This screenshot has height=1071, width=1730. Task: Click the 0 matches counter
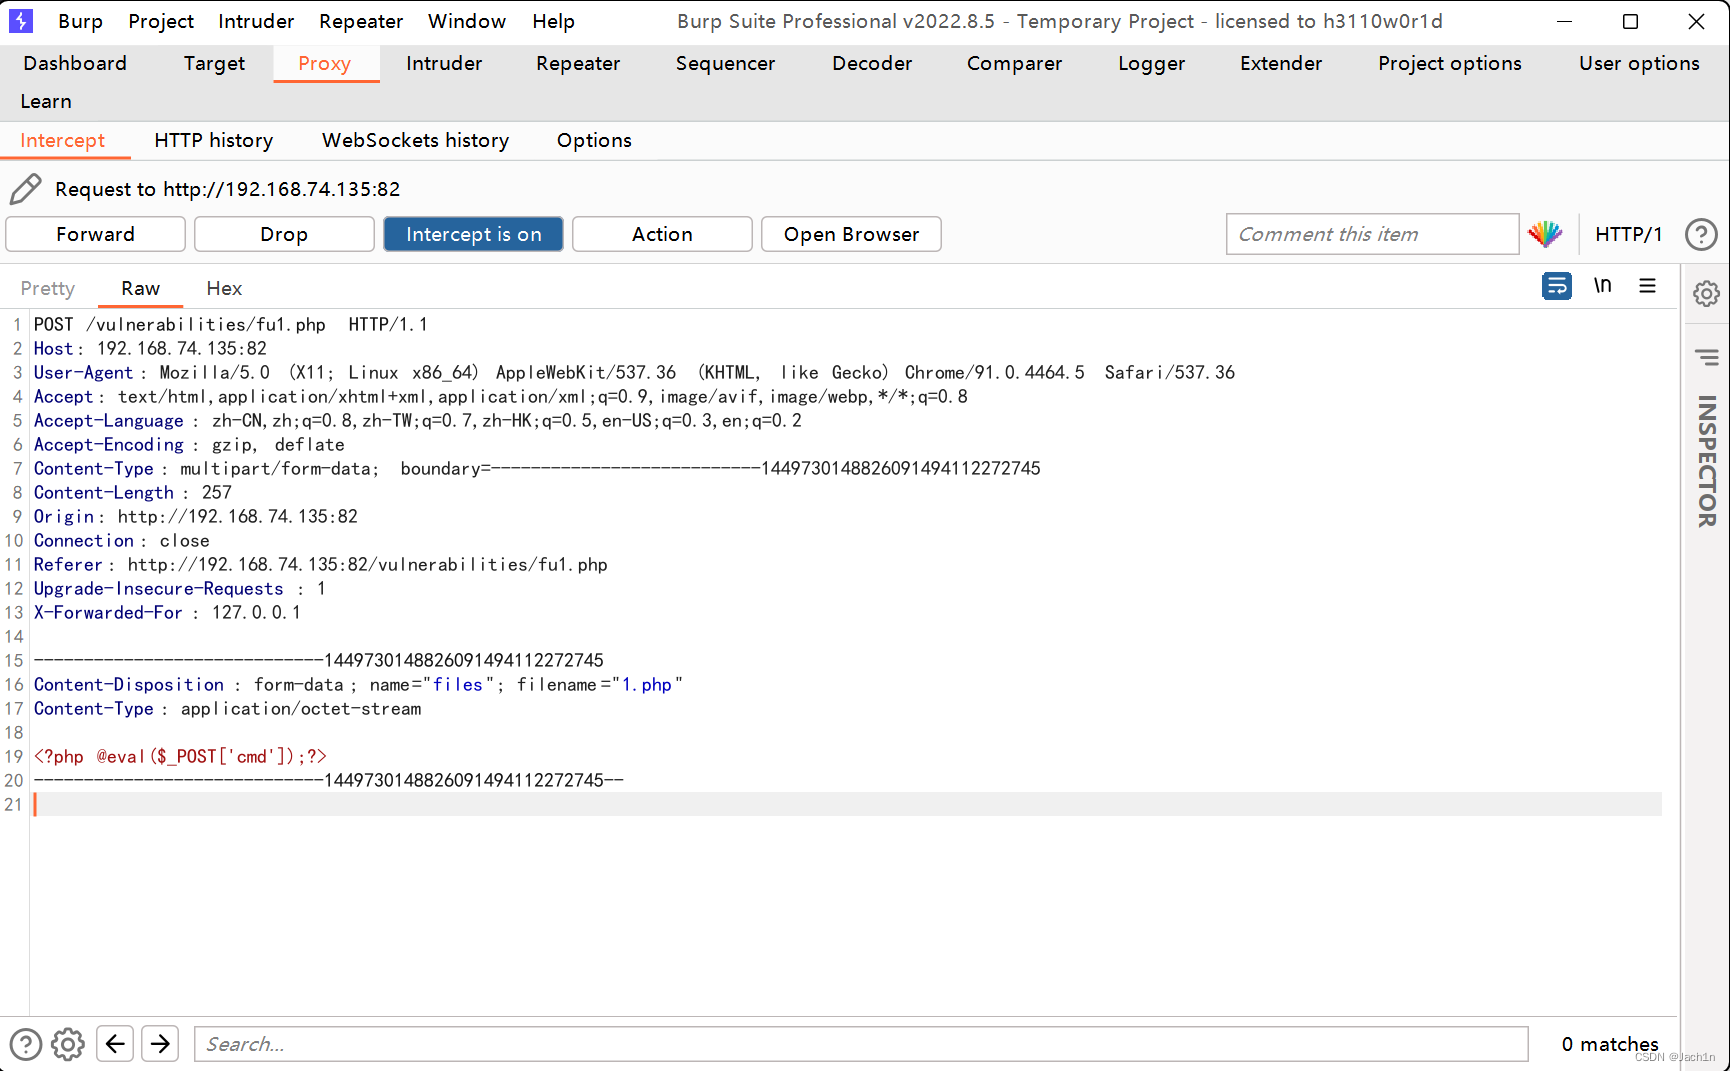[x=1609, y=1044]
